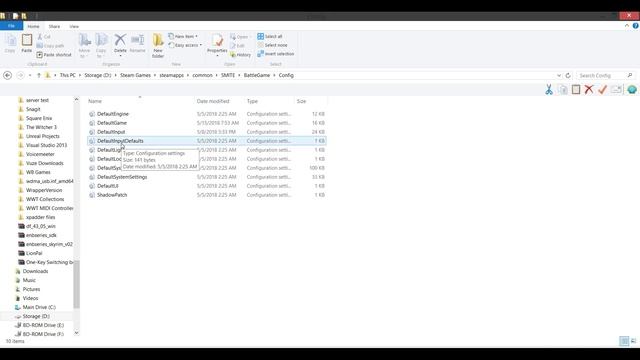Expand the chevron after This PC in the breadcrumb
Screen dimensions: 640x360
pyautogui.click(x=80, y=76)
